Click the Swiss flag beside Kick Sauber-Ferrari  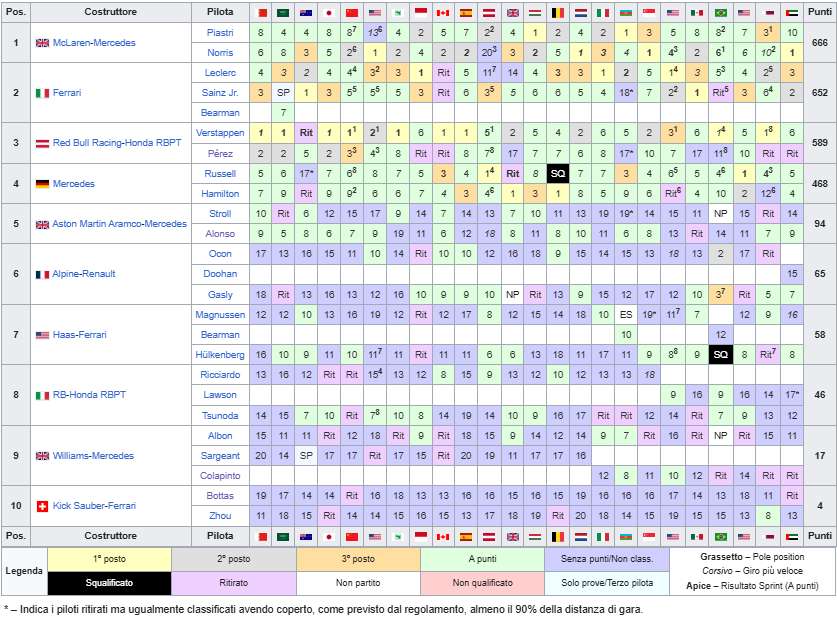42,506
